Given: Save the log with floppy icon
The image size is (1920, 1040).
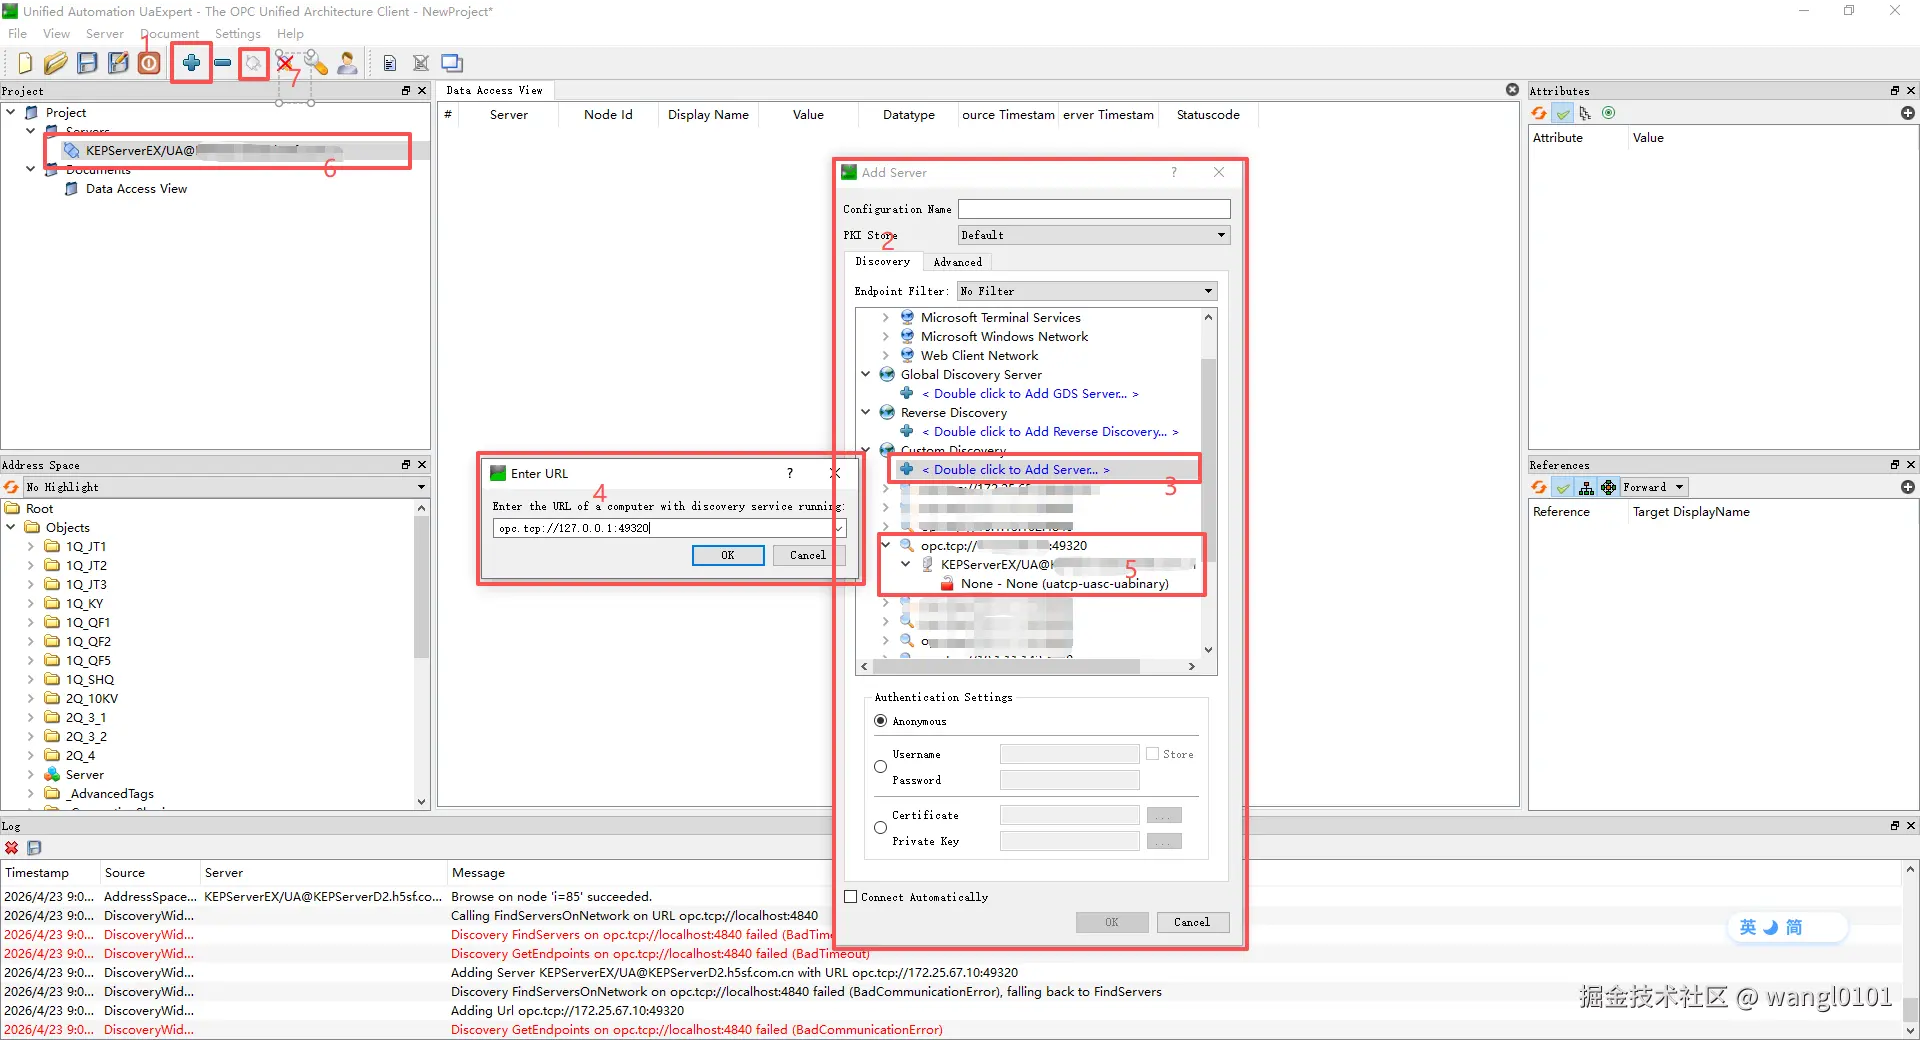Looking at the screenshot, I should [x=34, y=847].
